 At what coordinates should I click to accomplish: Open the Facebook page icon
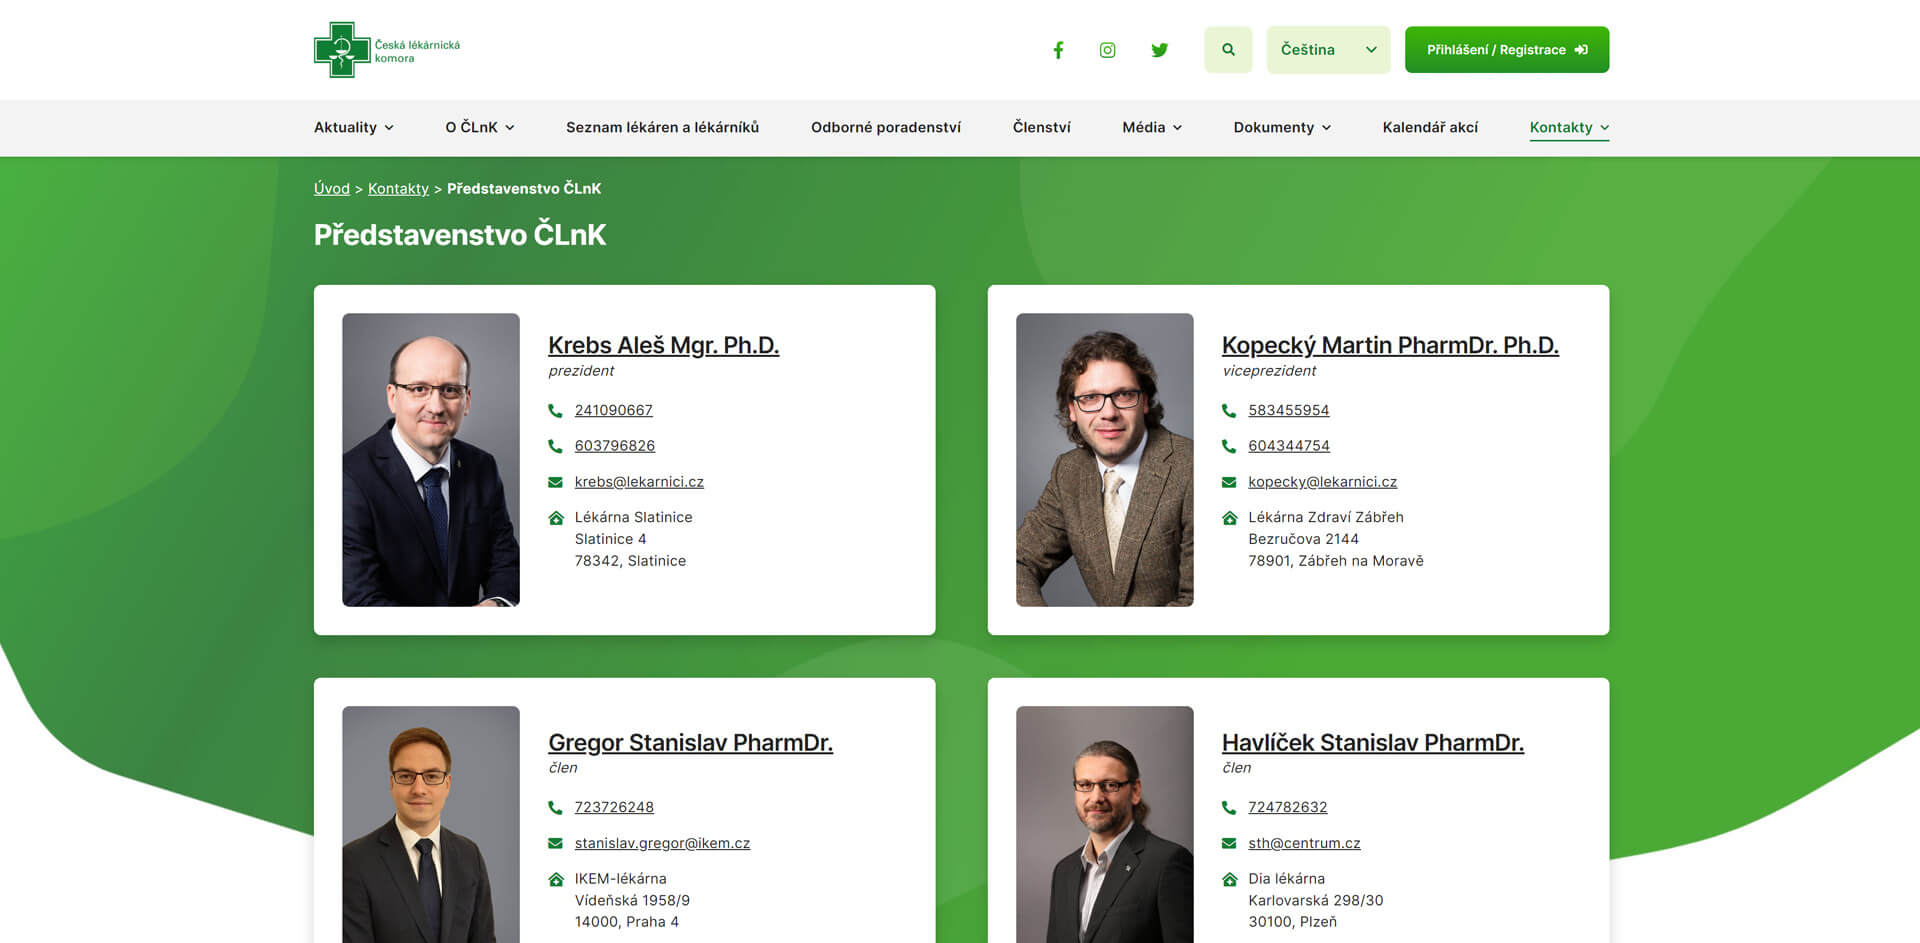(x=1058, y=50)
